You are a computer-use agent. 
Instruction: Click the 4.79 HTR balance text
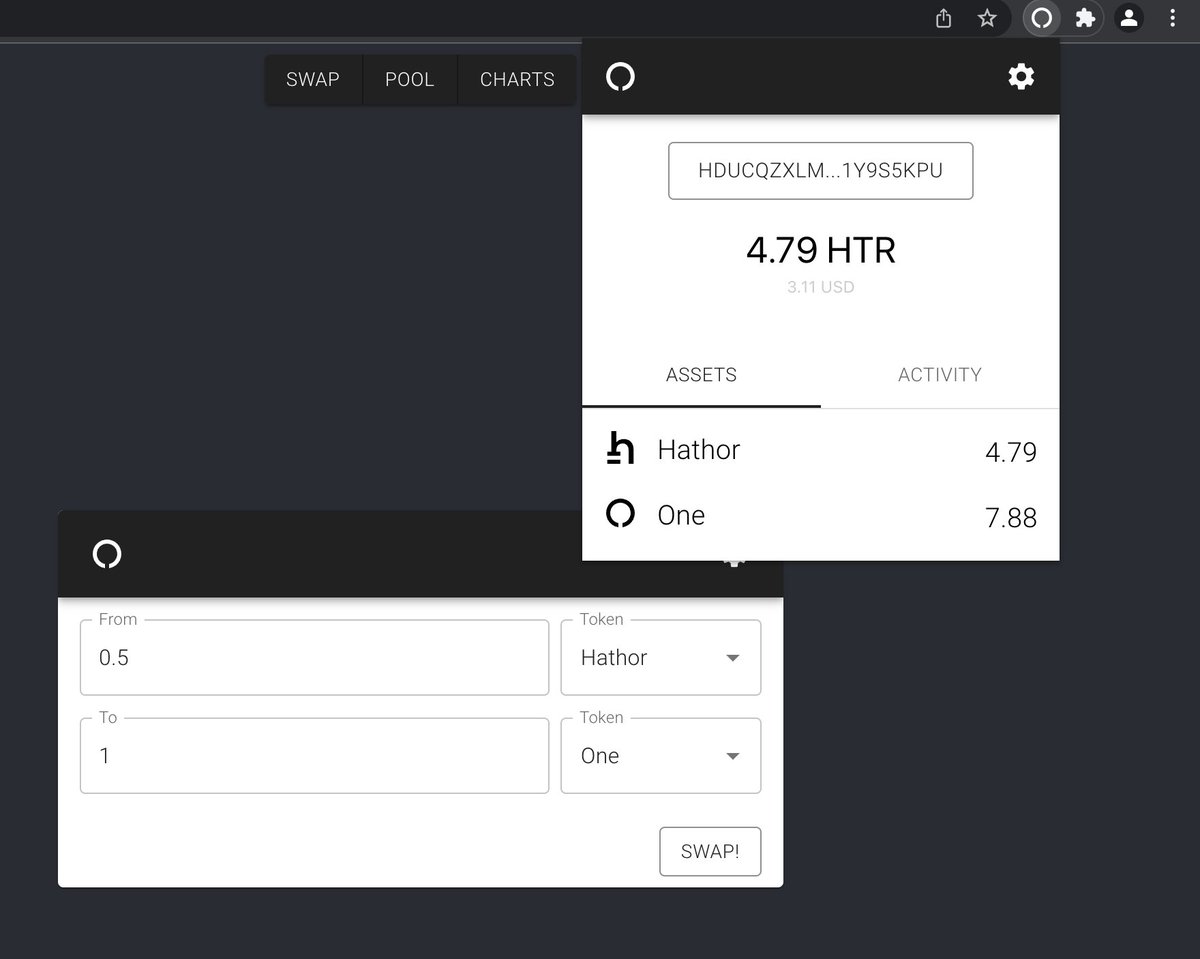[x=821, y=250]
